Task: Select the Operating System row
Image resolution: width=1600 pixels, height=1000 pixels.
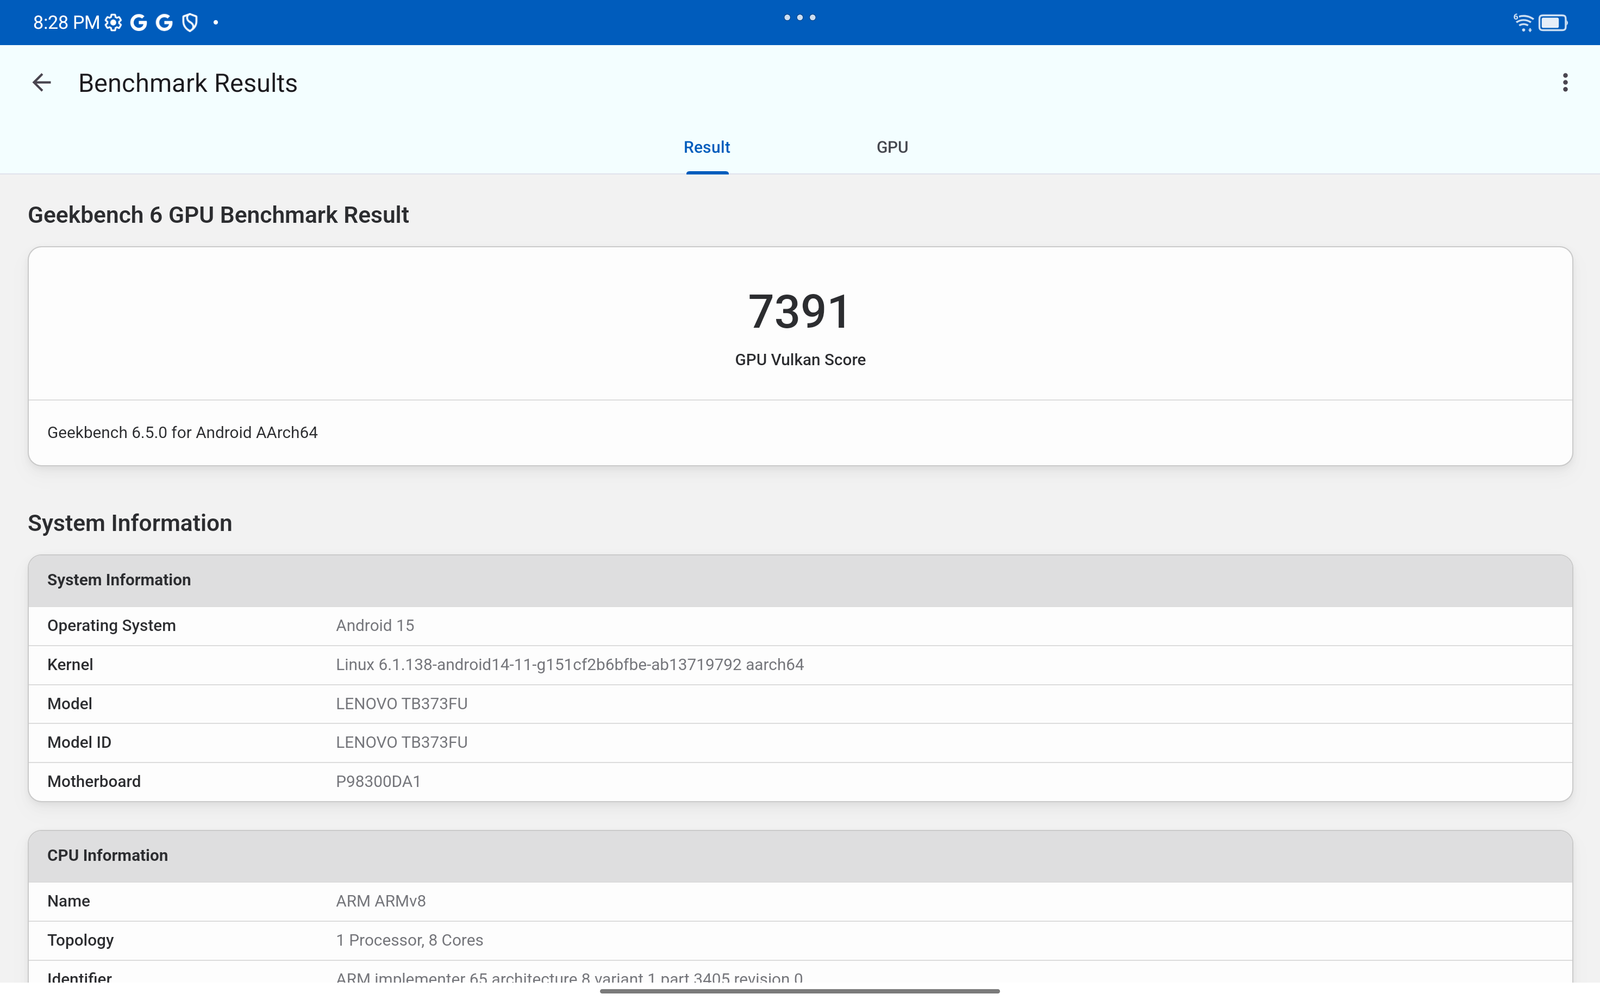Action: click(800, 626)
